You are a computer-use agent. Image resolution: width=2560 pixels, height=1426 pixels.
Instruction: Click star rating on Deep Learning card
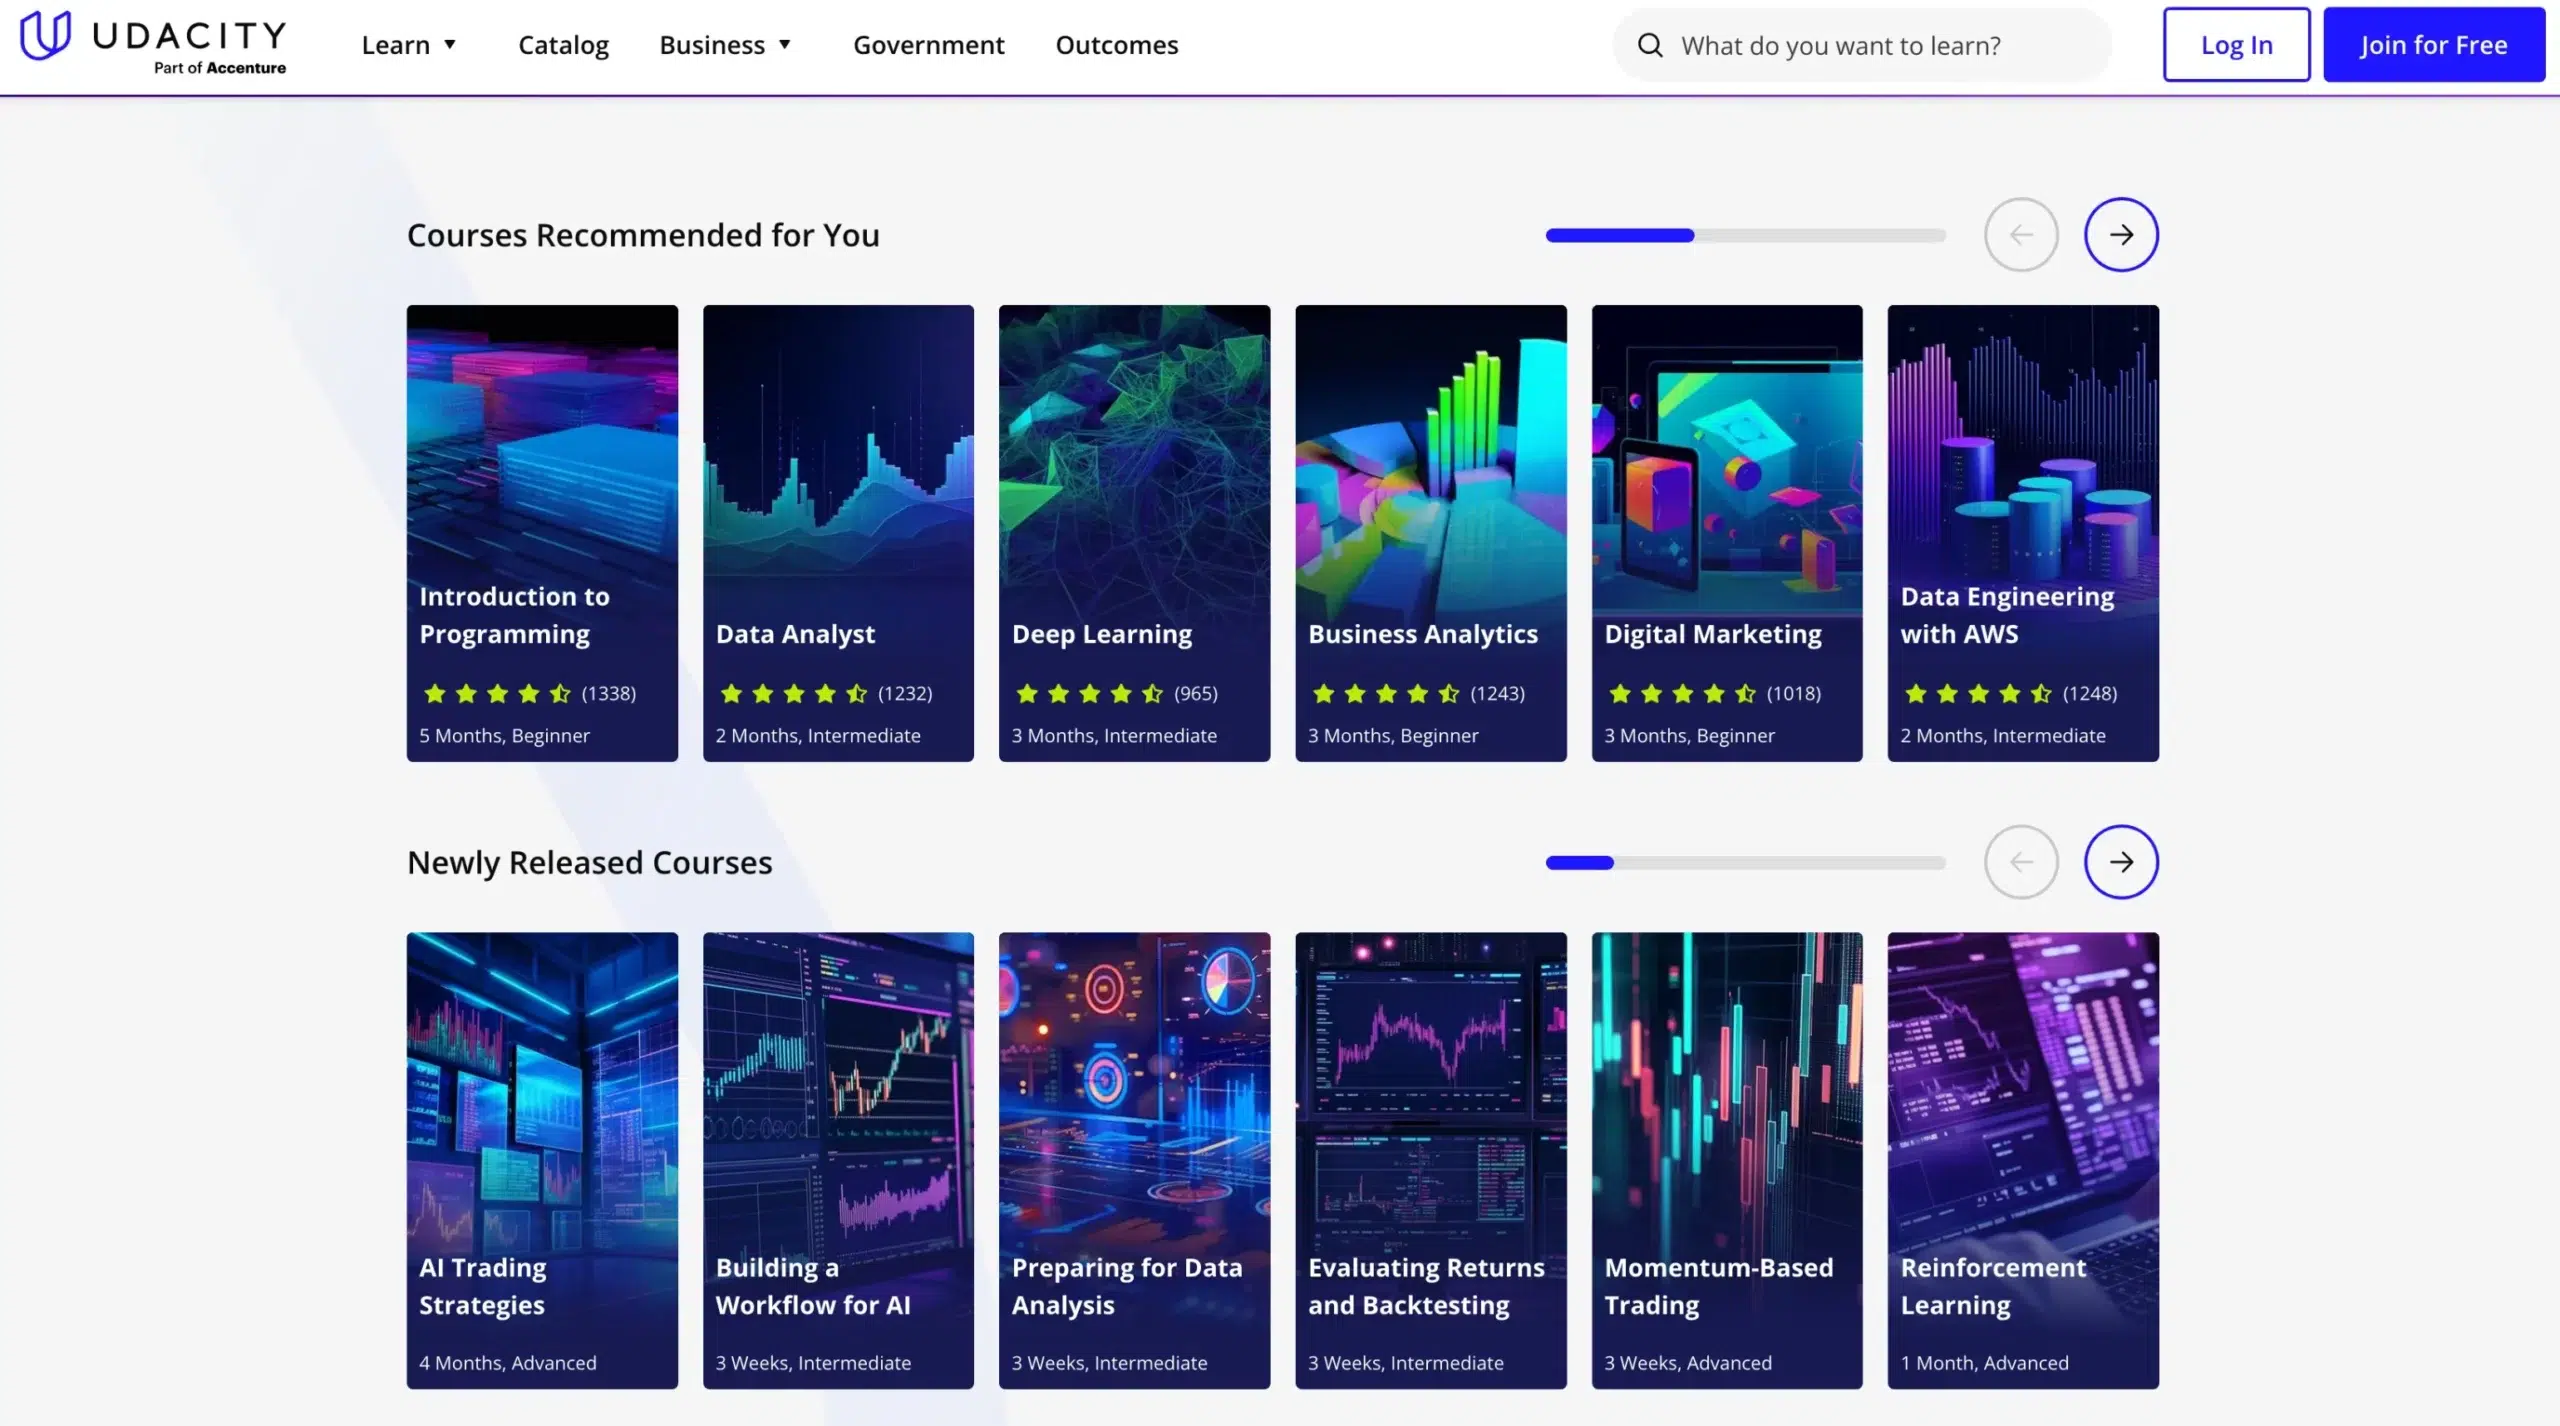pos(1089,693)
